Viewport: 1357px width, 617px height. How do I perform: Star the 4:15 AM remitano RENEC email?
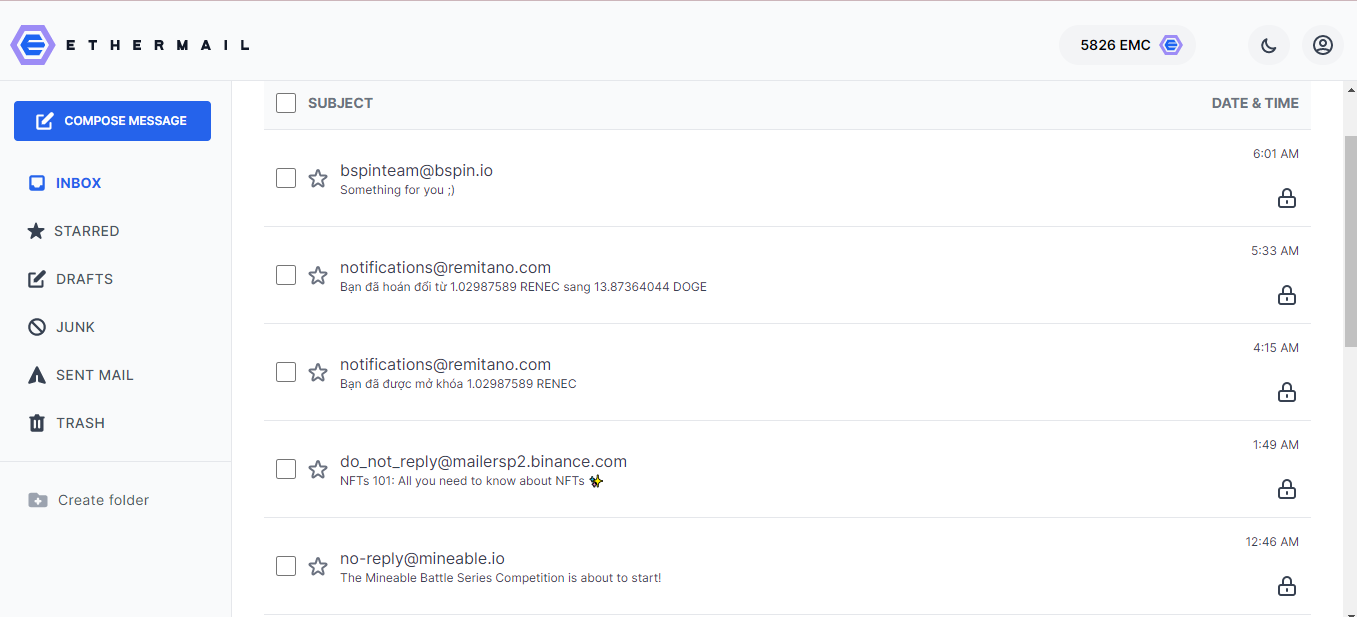click(x=318, y=372)
